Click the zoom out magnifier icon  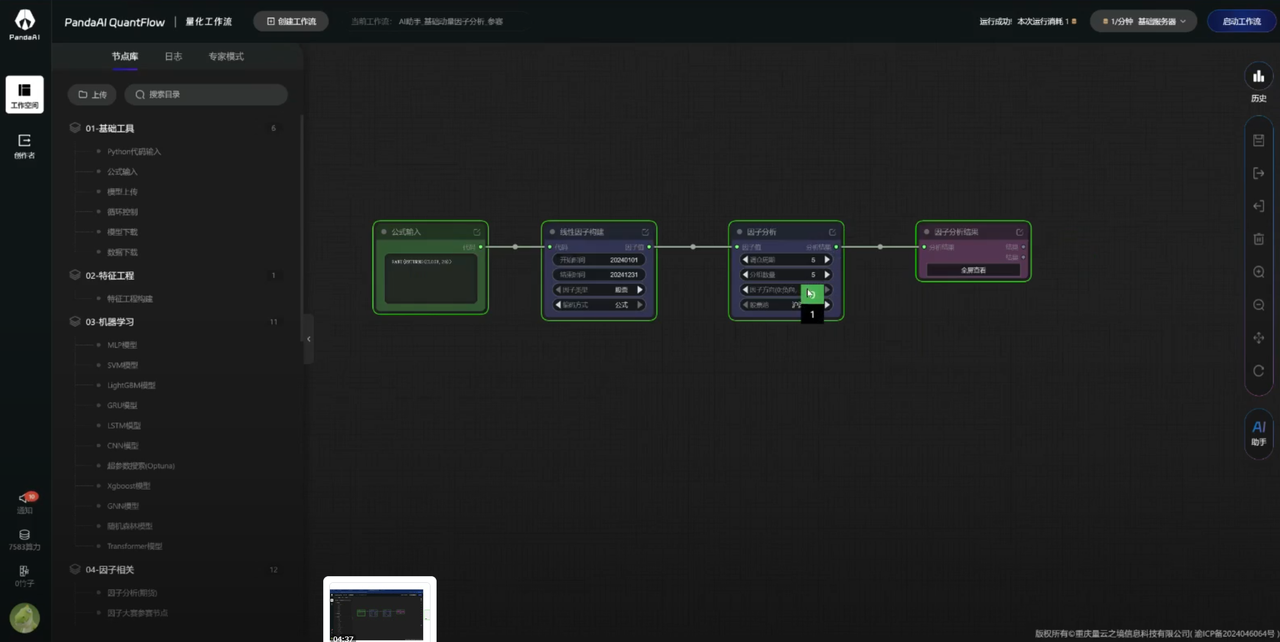pos(1258,305)
